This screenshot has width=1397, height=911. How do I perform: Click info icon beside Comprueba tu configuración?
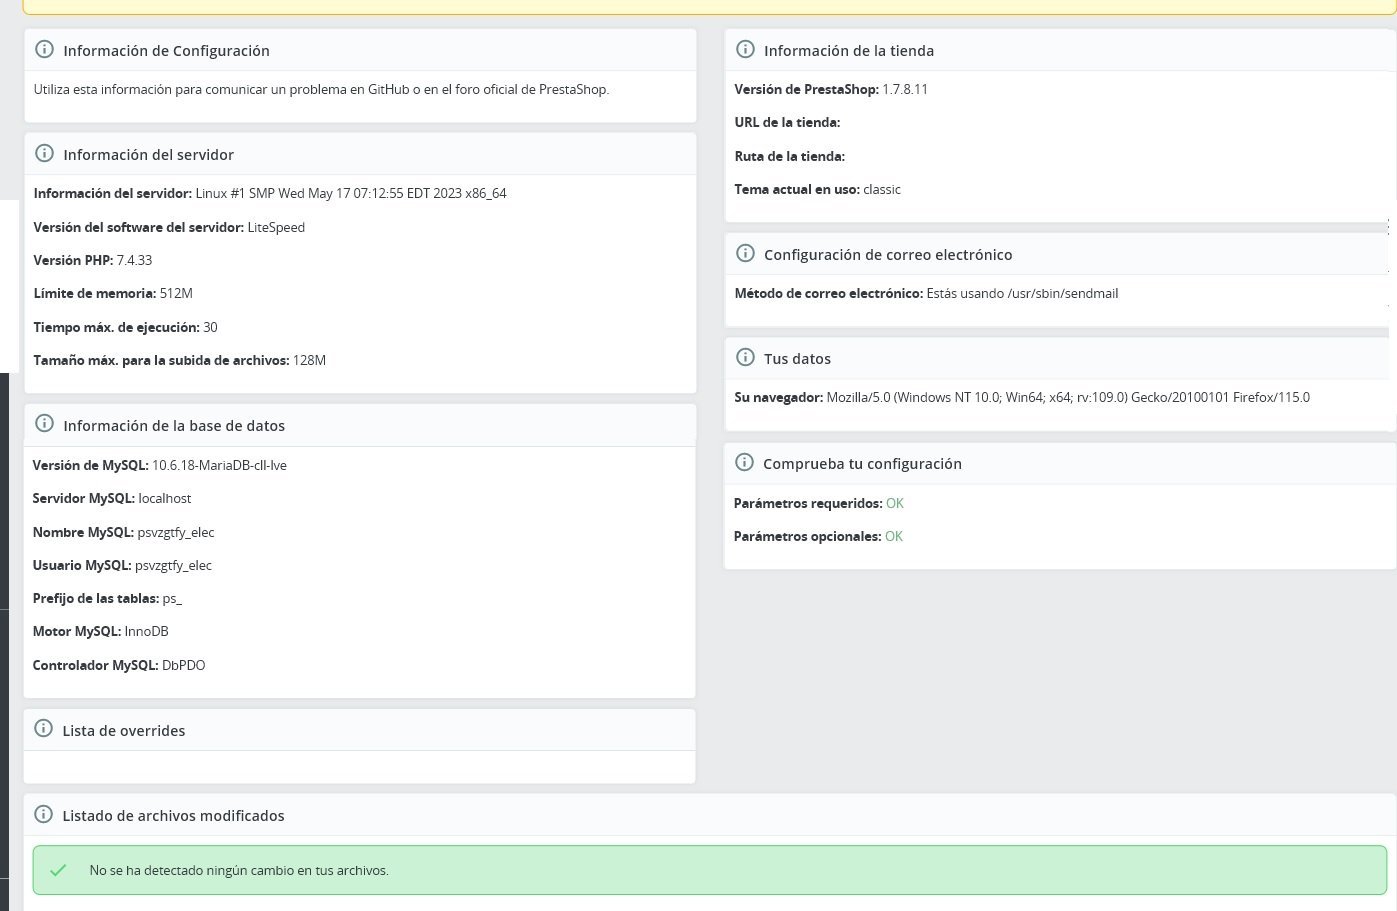(x=744, y=463)
